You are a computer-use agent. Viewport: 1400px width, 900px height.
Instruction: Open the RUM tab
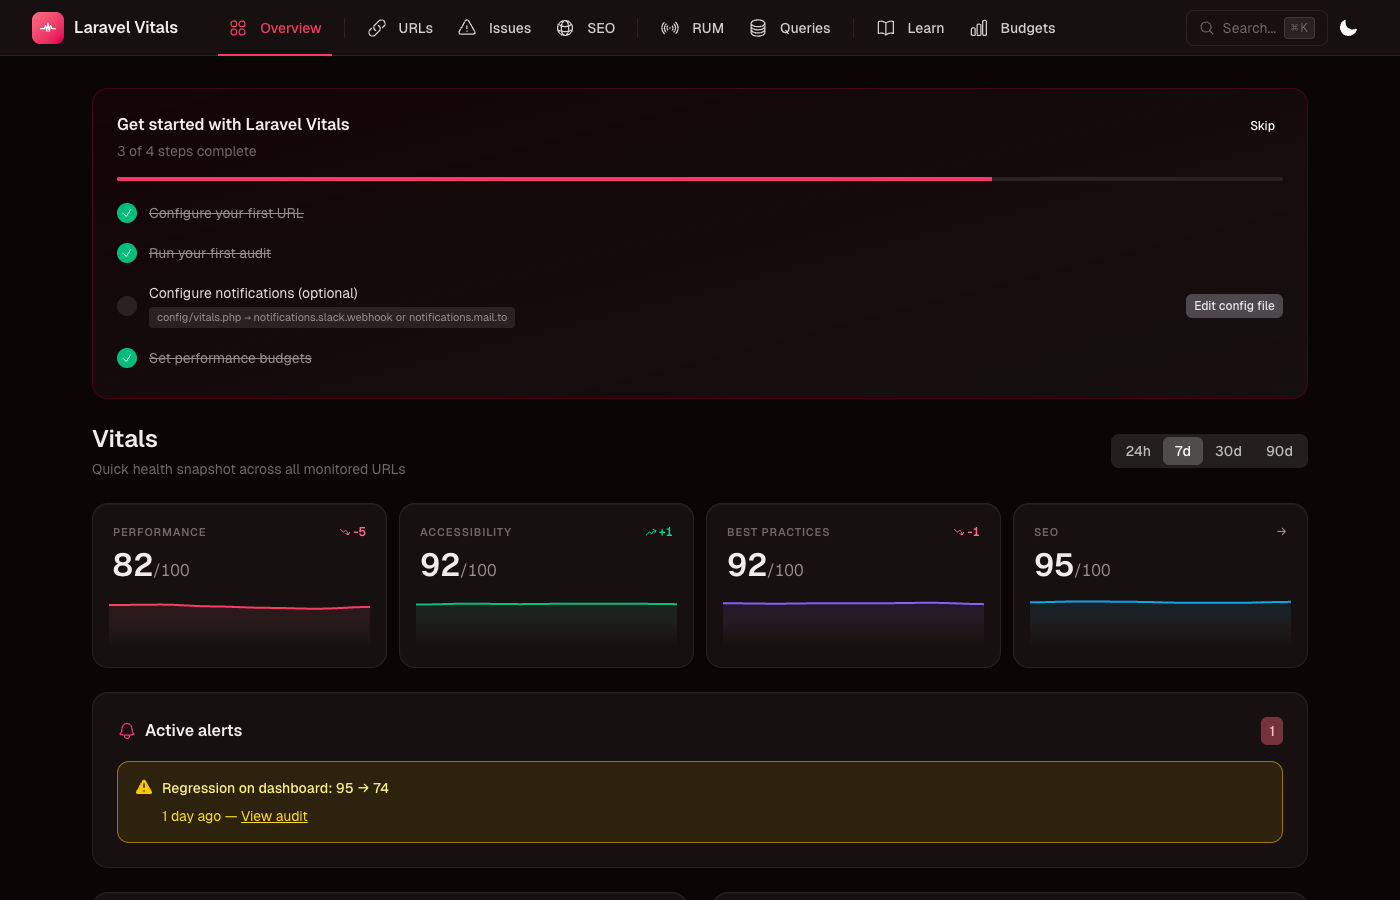tap(692, 28)
